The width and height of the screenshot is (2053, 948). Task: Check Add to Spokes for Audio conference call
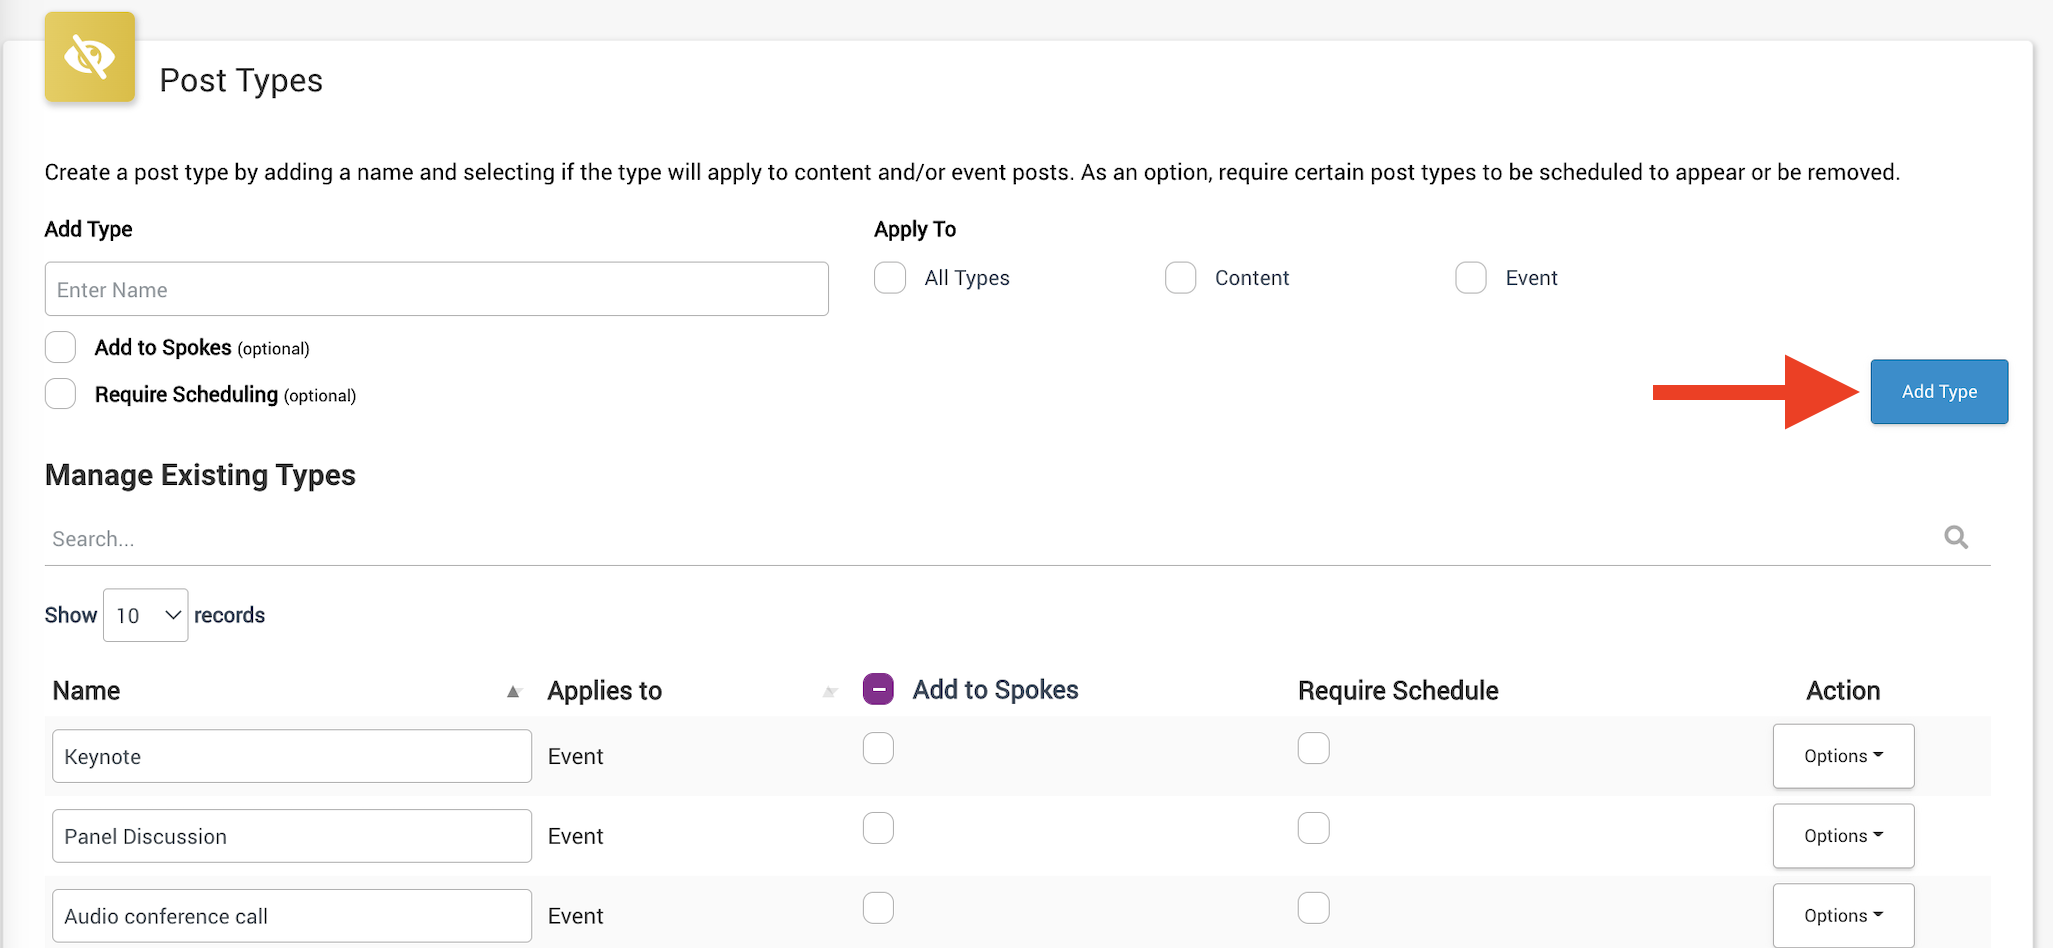tap(878, 908)
